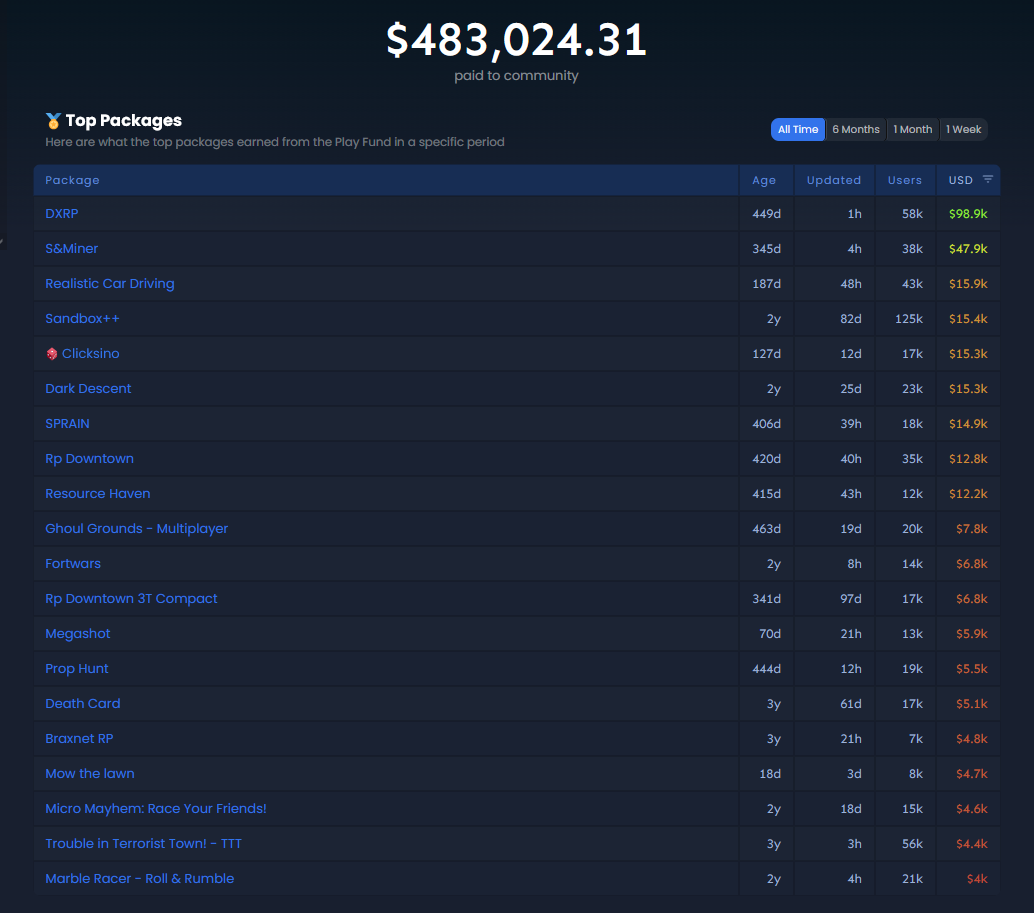Switch to the 6 Months tab
Viewport: 1034px width, 913px height.
click(x=855, y=129)
